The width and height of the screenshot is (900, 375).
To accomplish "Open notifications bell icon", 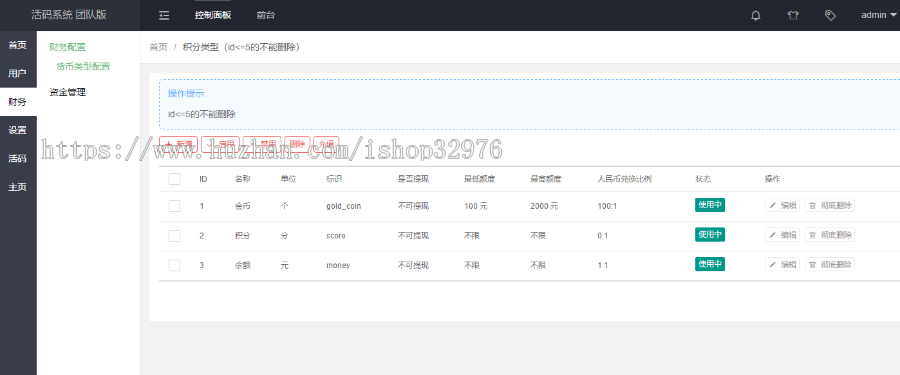I will tap(755, 16).
